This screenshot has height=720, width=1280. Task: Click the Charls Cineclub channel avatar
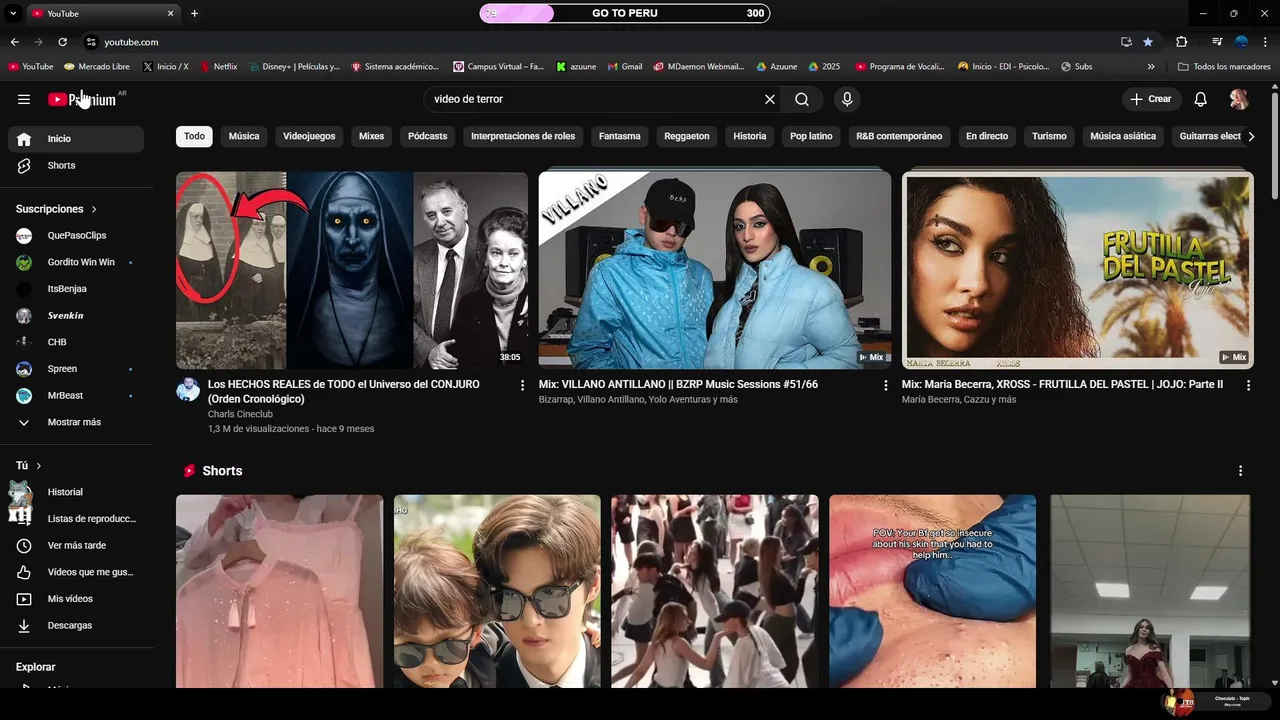tap(188, 389)
